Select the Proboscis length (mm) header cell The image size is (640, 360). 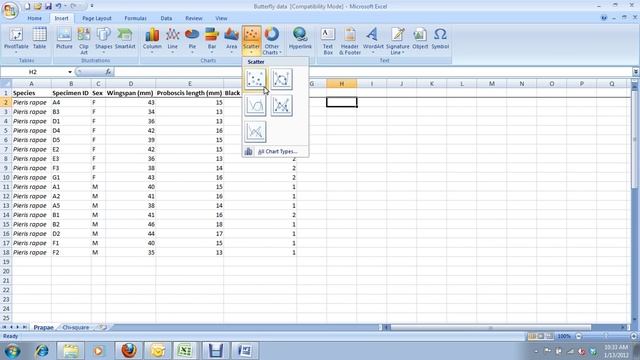click(189, 93)
